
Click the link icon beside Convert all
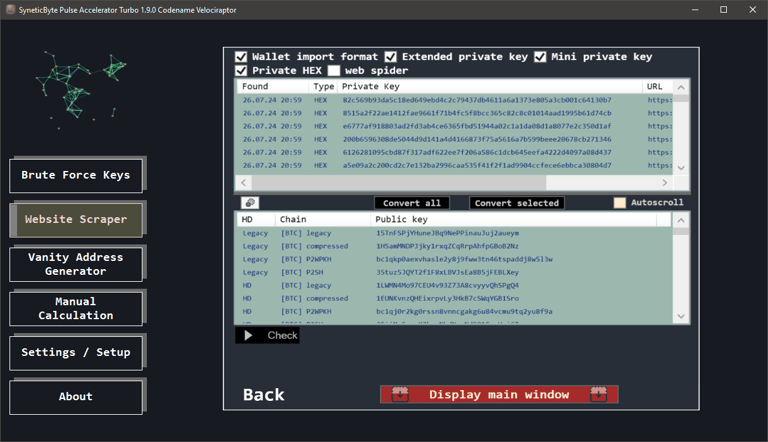(250, 203)
